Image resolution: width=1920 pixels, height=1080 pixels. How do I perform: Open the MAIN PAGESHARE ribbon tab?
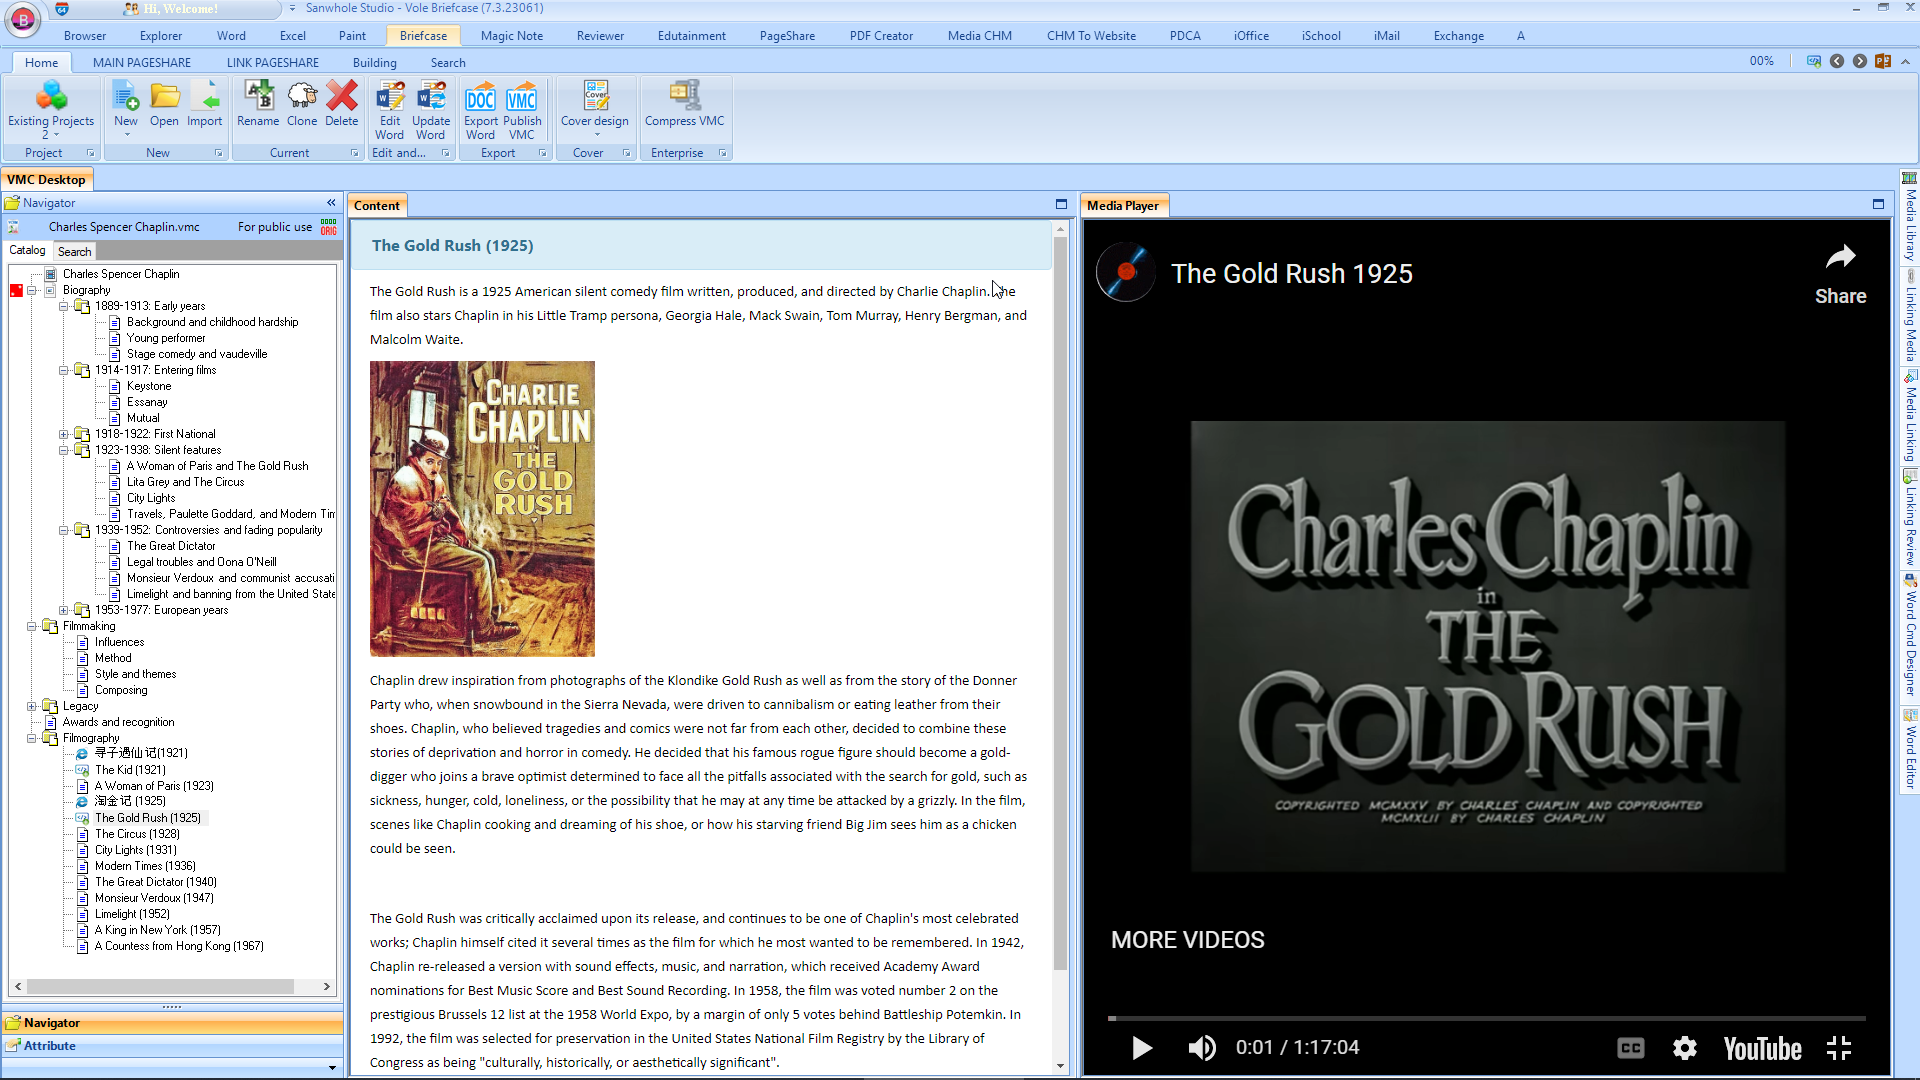(x=142, y=62)
